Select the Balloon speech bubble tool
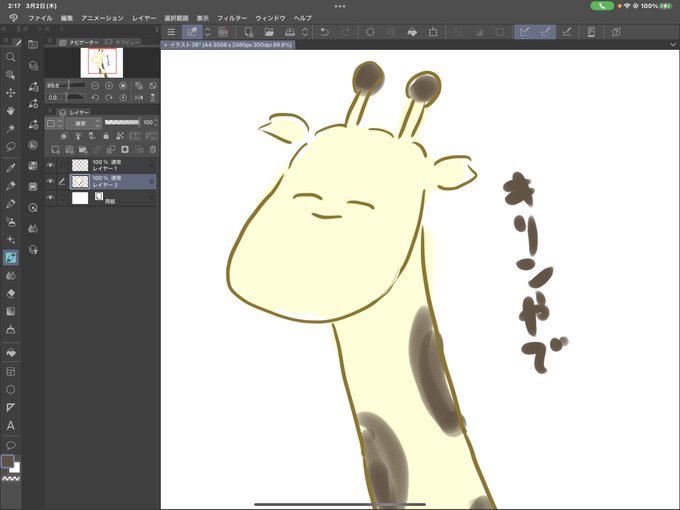 11,445
